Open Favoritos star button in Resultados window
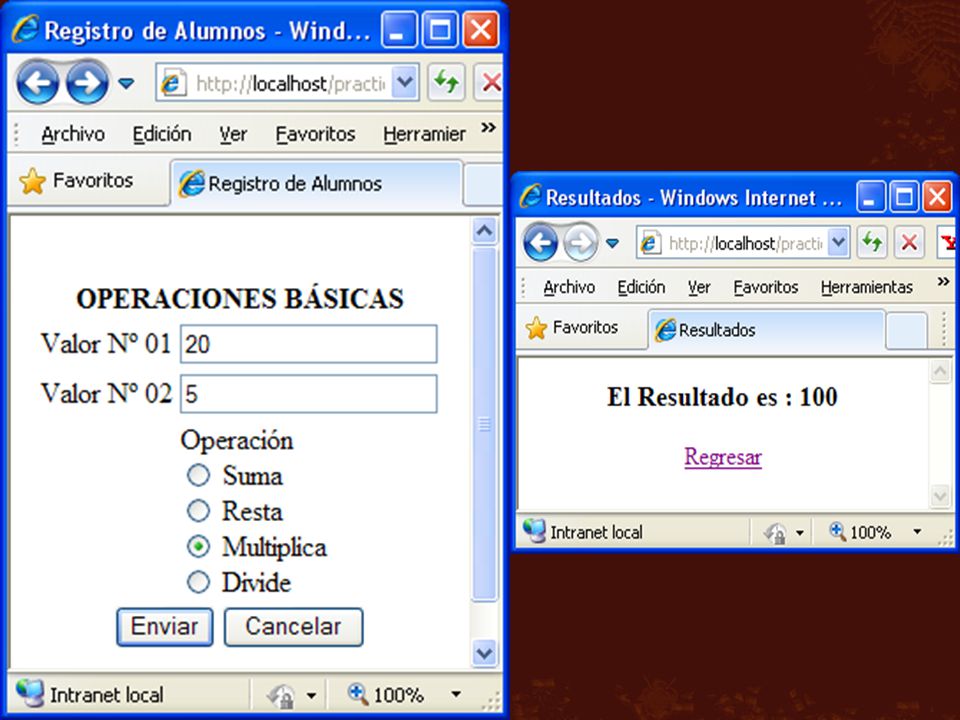960x720 pixels. [x=572, y=328]
